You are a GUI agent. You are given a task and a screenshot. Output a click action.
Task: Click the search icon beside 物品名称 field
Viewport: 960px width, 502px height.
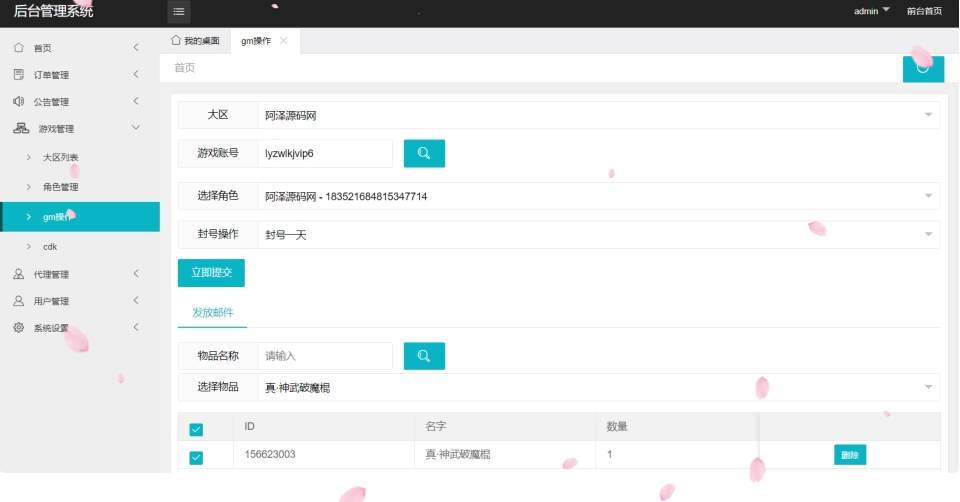click(424, 356)
